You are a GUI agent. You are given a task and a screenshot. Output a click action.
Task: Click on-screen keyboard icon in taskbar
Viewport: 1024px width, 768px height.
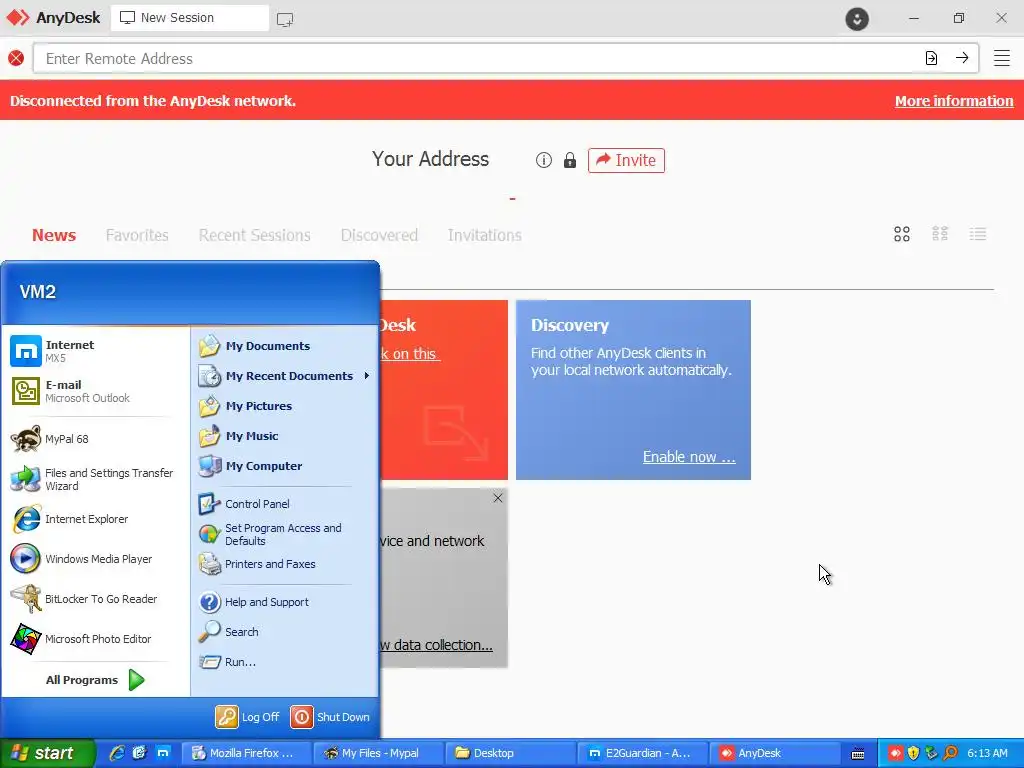858,754
